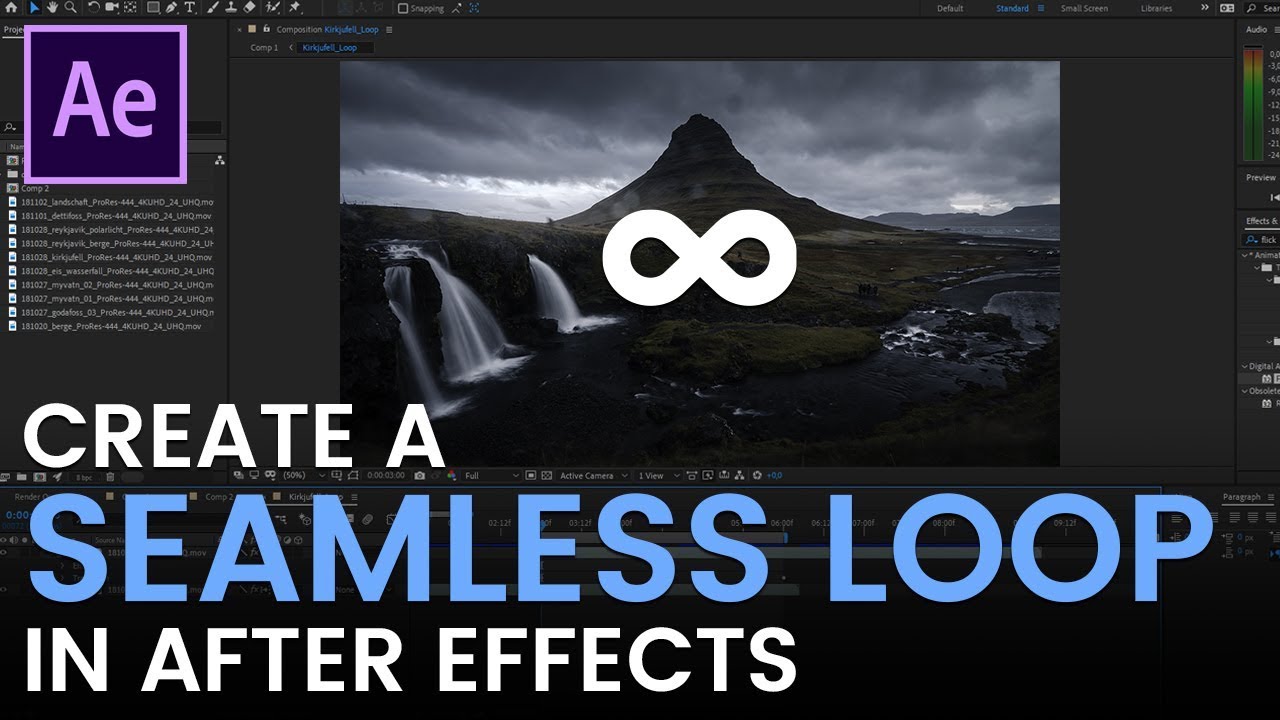Click the reset exposure icon
The width and height of the screenshot is (1280, 720).
(757, 476)
